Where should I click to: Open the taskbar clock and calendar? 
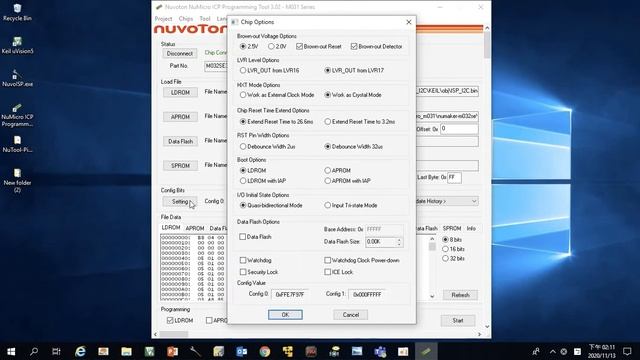click(602, 351)
